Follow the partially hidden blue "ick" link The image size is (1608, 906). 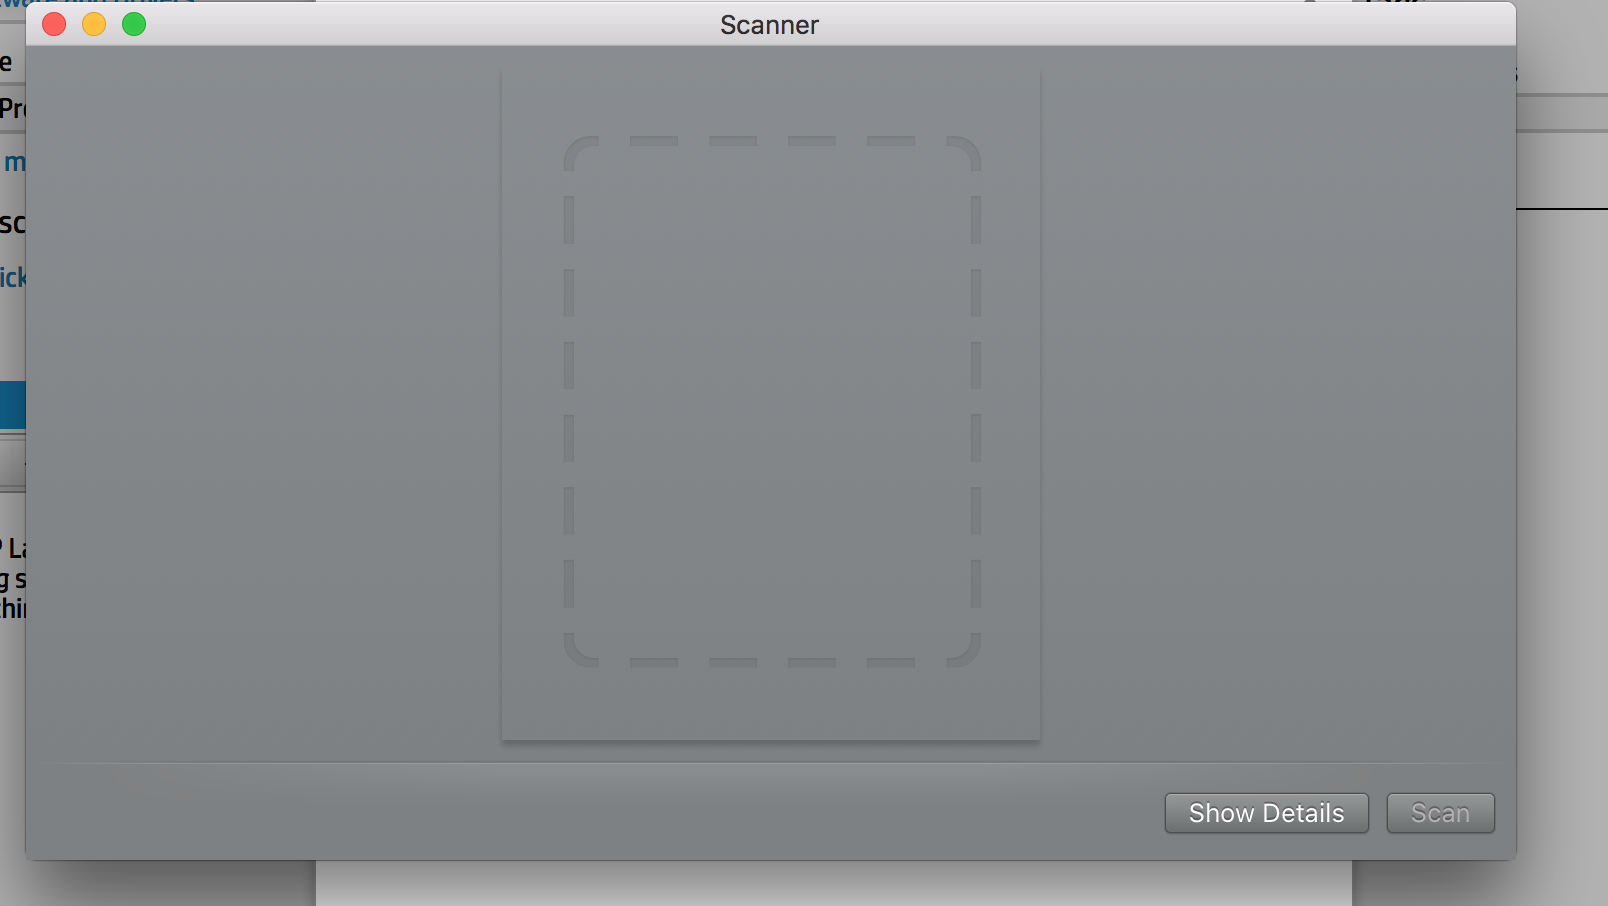point(13,277)
